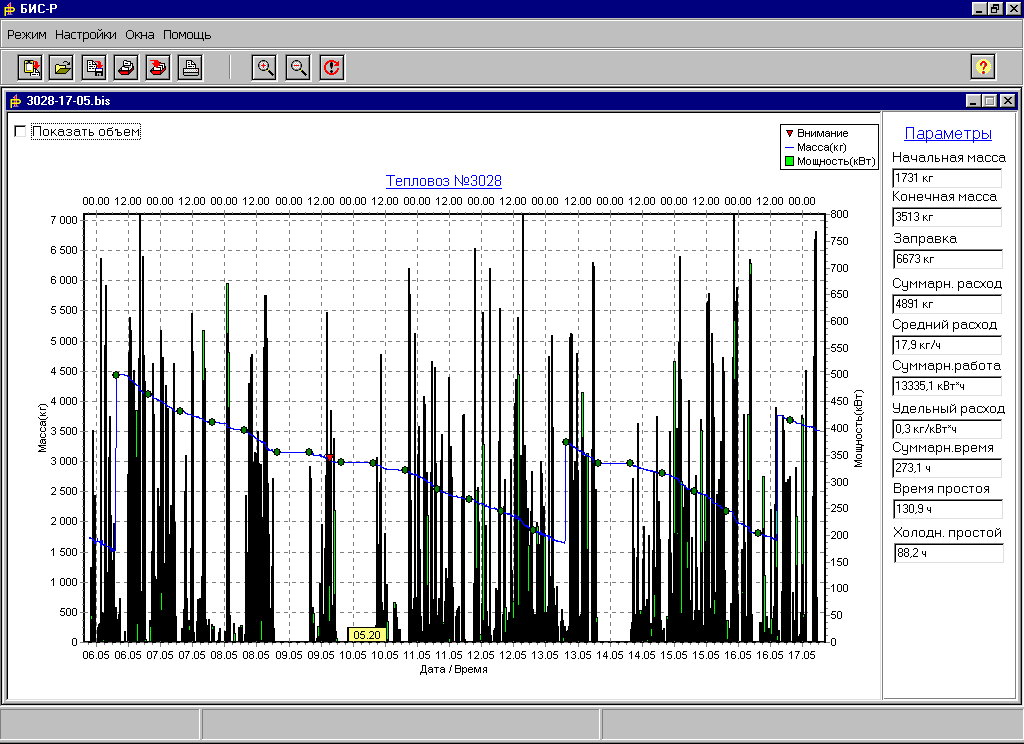
Task: Click the Удельный расход field showing 0,3 кг/кВт*ч
Action: pyautogui.click(x=947, y=429)
